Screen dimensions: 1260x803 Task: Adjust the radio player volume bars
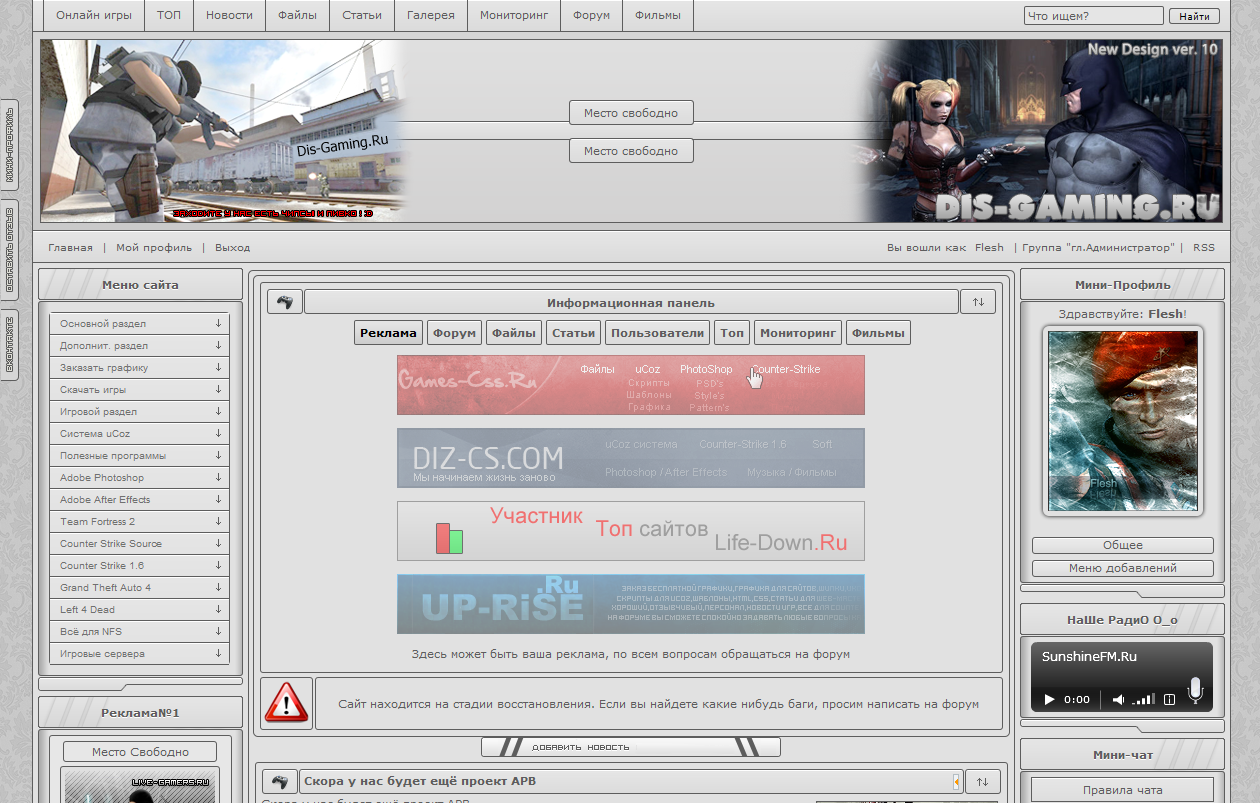click(x=1144, y=699)
